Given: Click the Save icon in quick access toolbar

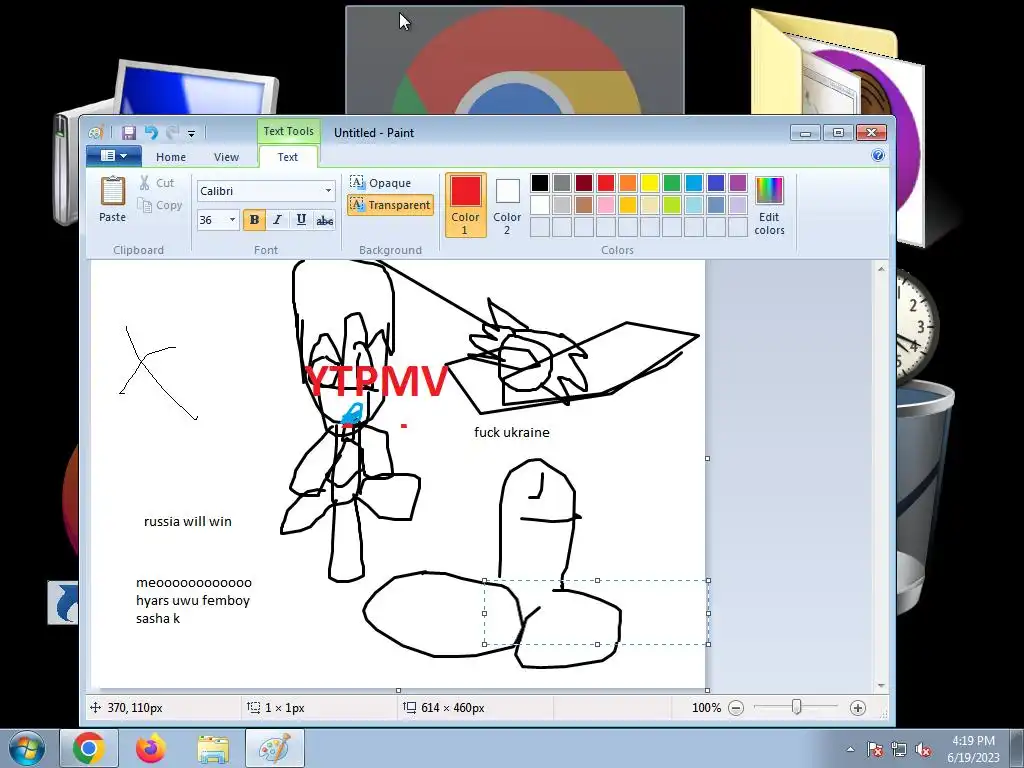Looking at the screenshot, I should pyautogui.click(x=129, y=133).
